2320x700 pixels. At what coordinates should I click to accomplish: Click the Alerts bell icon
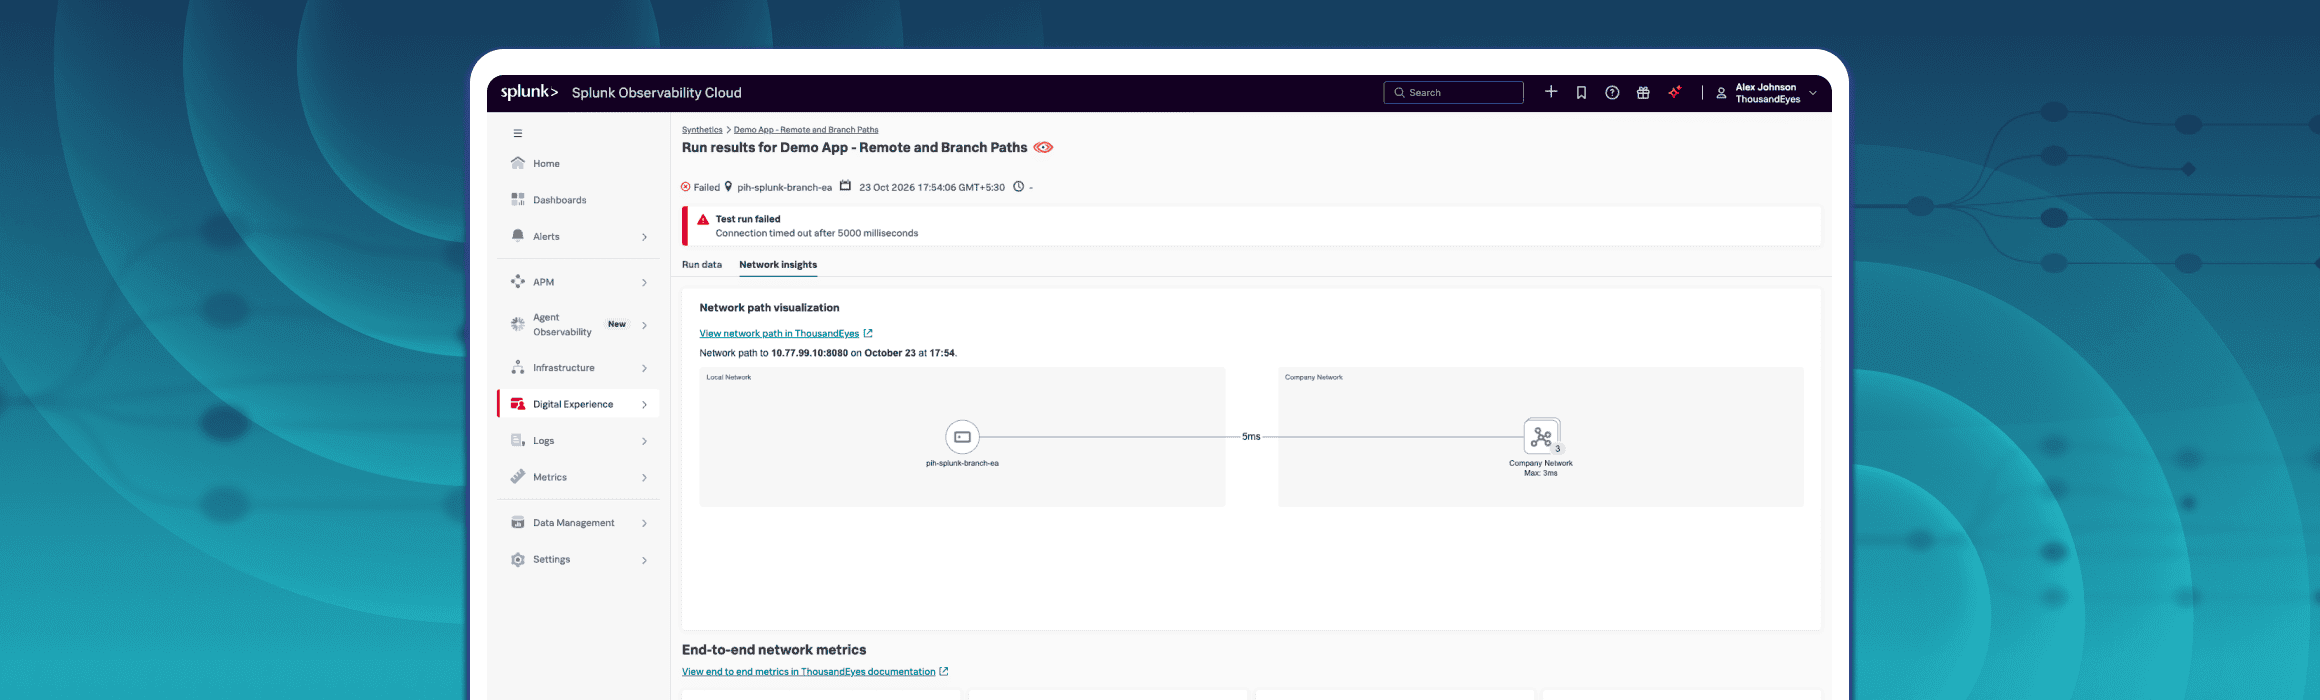[x=518, y=236]
